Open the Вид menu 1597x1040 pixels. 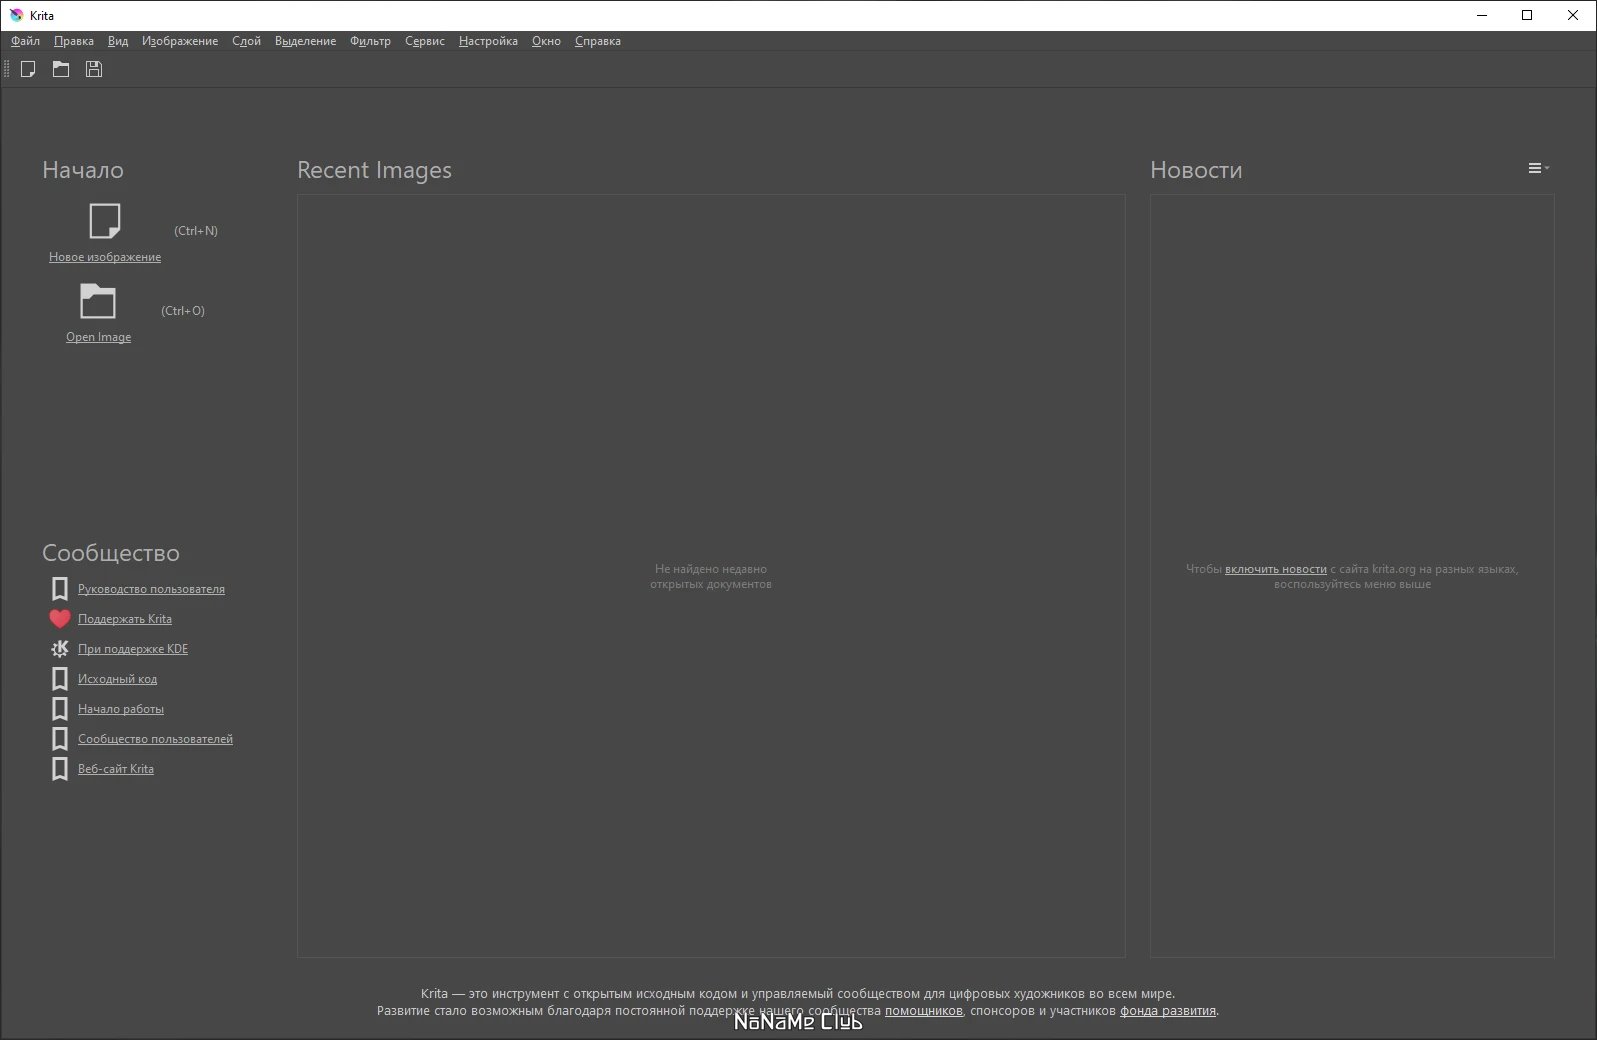[x=118, y=41]
